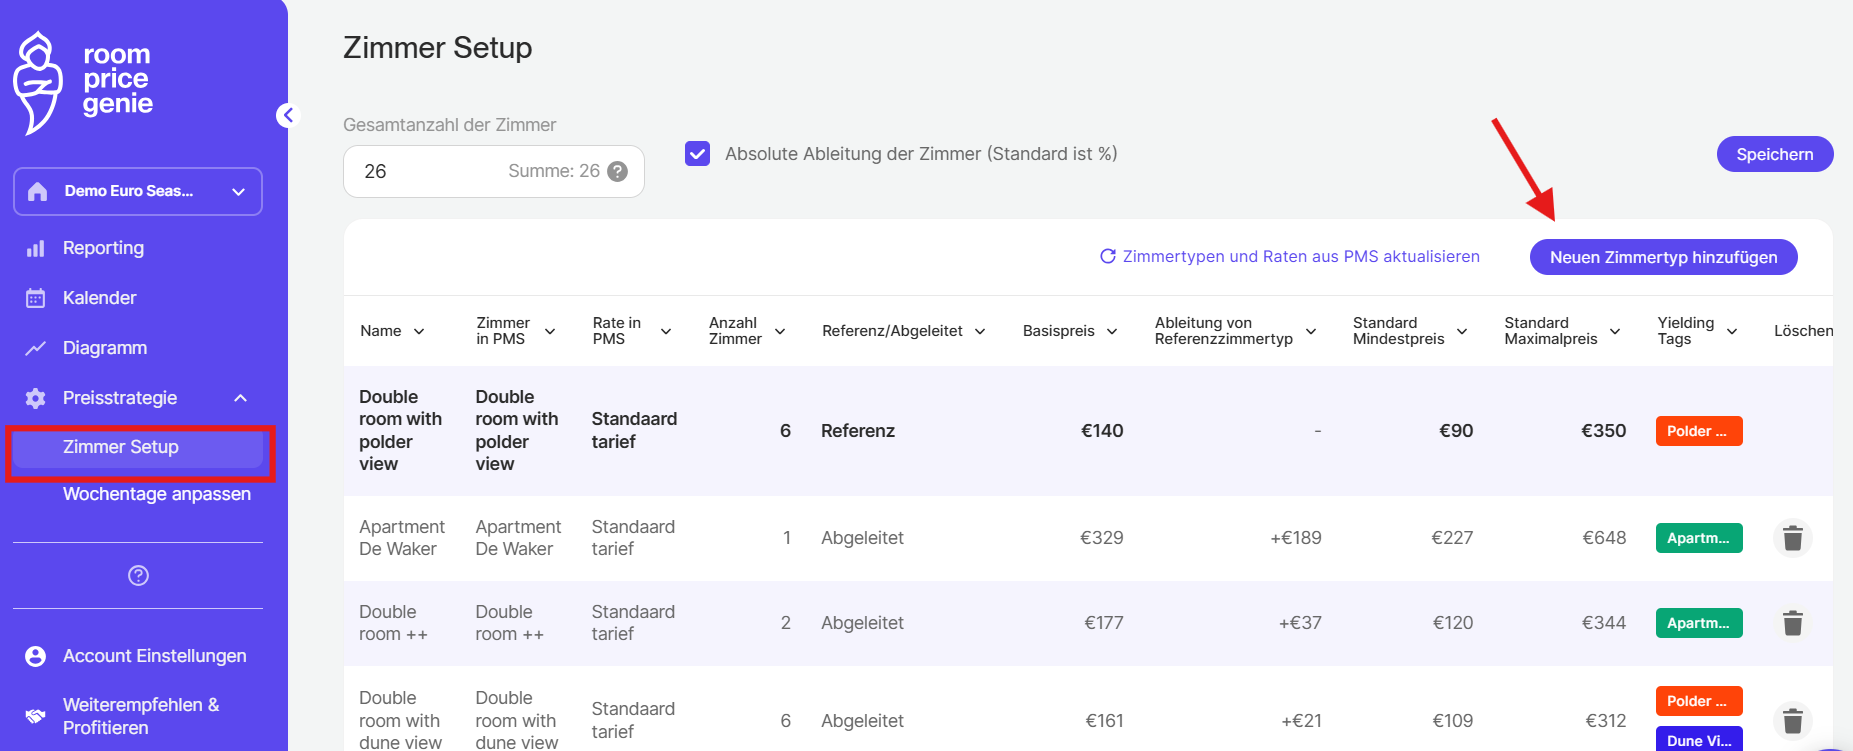Click the RoomPriceGenie logo

tap(84, 82)
